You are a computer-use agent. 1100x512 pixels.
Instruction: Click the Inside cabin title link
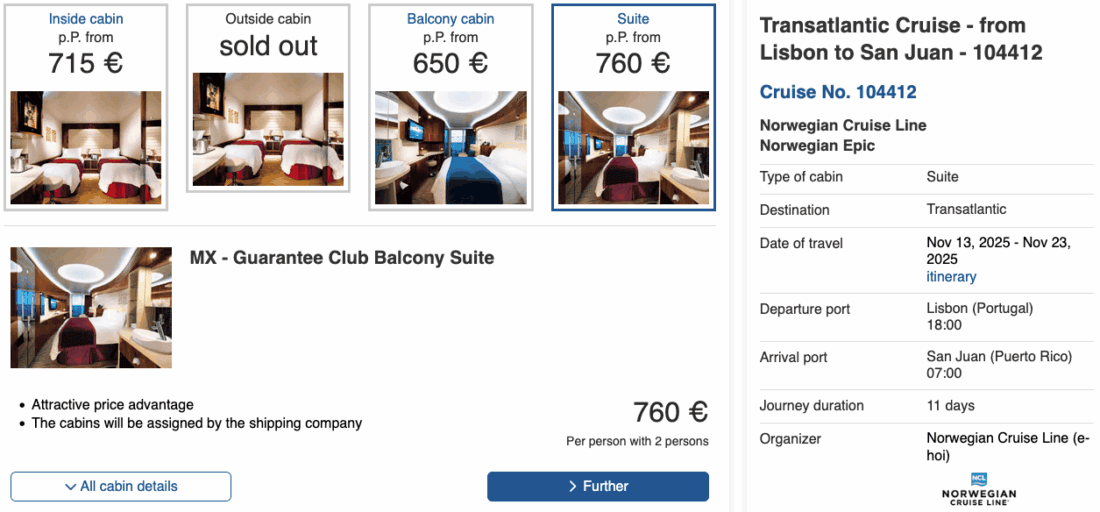point(86,19)
